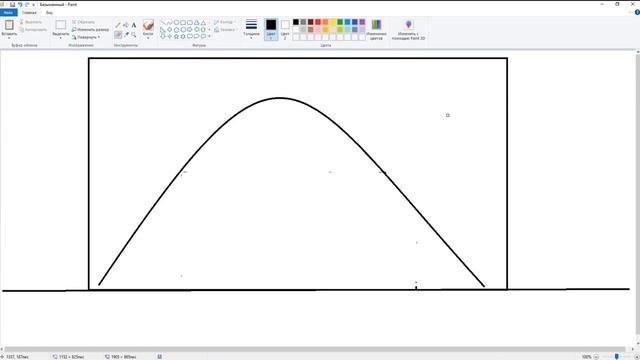Click Save icon in quick access toolbar
Screen dimensions: 640x360
[x=13, y=4]
